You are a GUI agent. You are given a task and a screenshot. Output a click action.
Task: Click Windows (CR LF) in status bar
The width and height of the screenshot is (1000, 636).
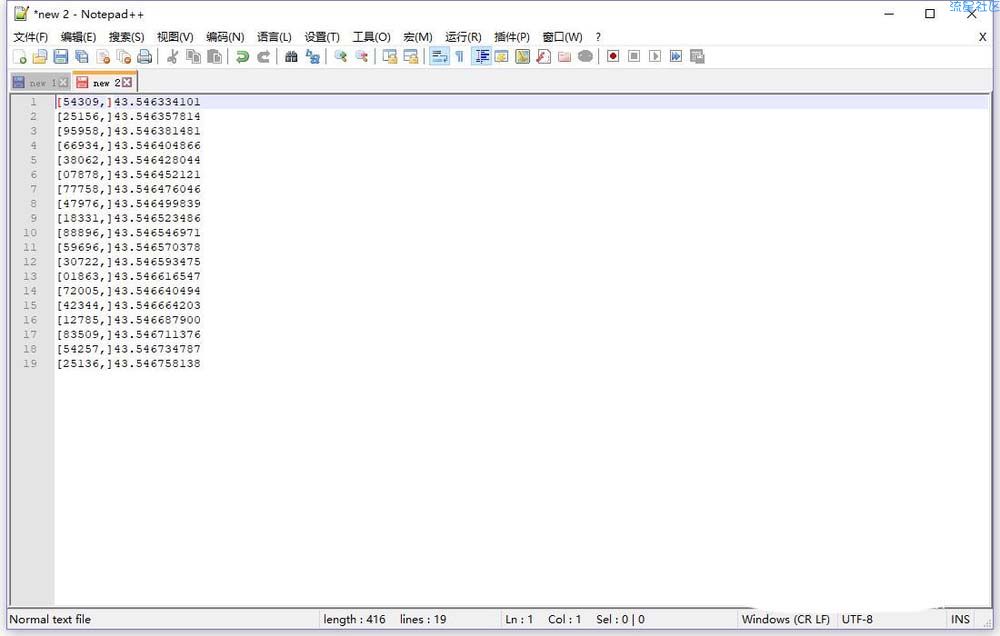(x=785, y=620)
